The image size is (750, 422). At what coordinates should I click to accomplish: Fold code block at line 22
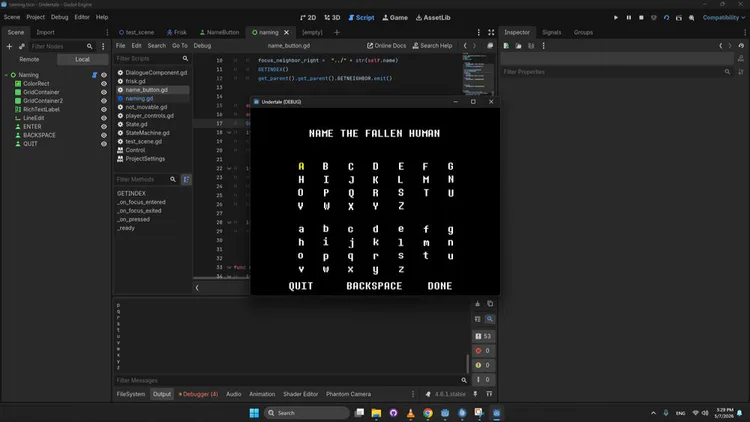[x=229, y=168]
